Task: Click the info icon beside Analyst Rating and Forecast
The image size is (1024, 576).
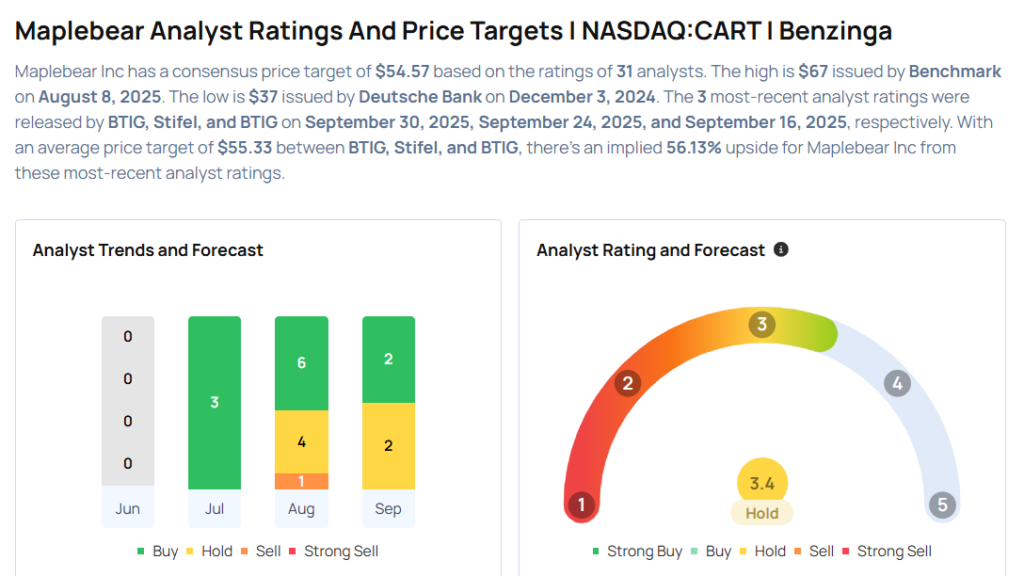Action: (x=781, y=250)
